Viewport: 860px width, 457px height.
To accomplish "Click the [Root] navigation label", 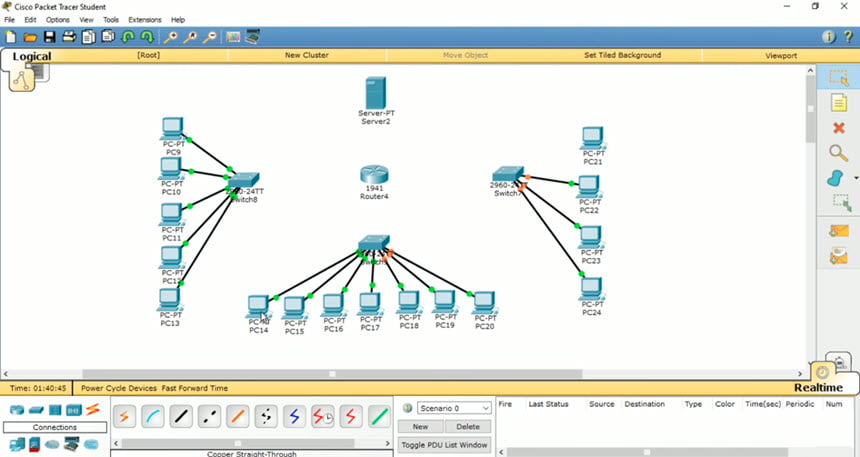I will coord(149,55).
